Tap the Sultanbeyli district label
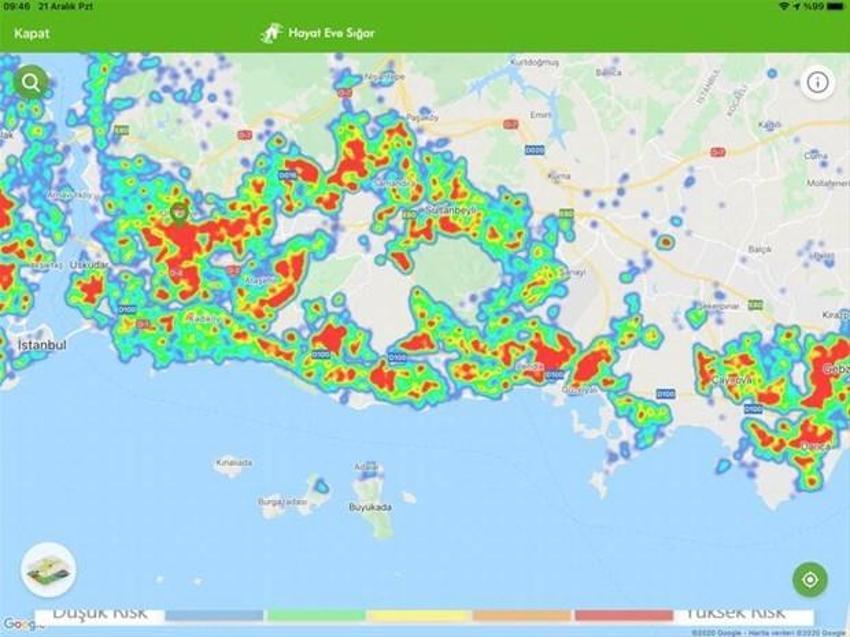This screenshot has height=637, width=850. 451,210
